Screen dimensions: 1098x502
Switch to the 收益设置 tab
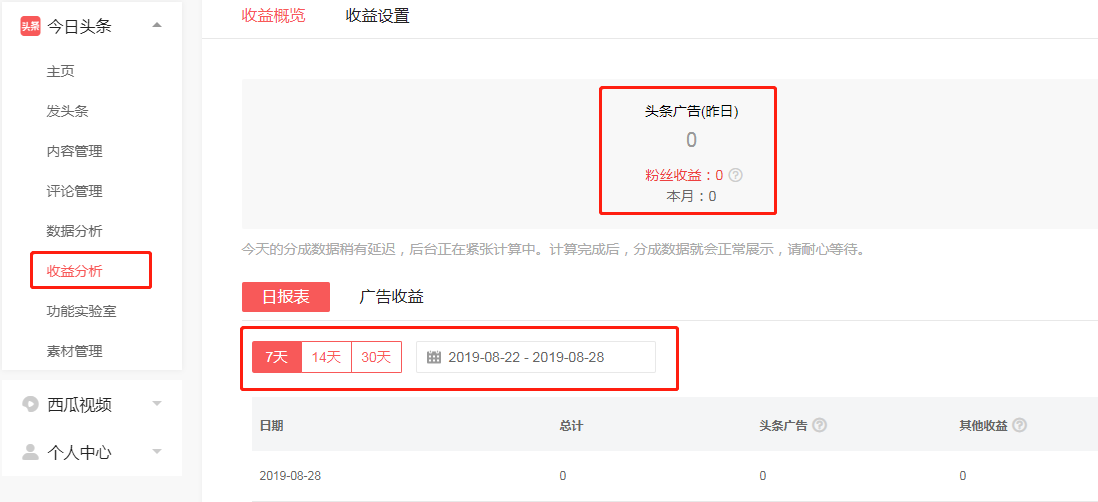377,16
